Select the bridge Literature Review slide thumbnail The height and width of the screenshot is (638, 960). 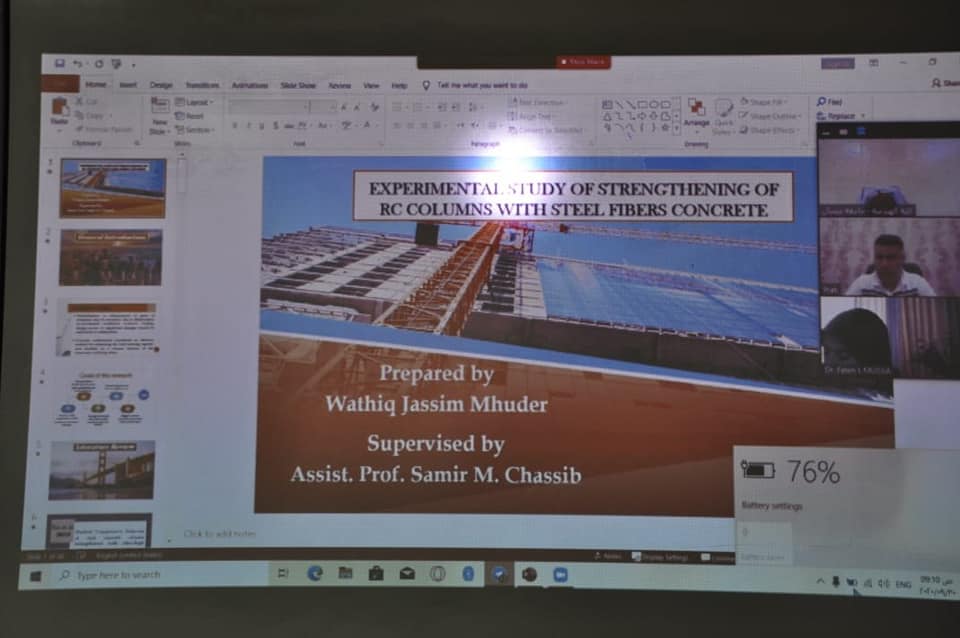click(x=101, y=469)
